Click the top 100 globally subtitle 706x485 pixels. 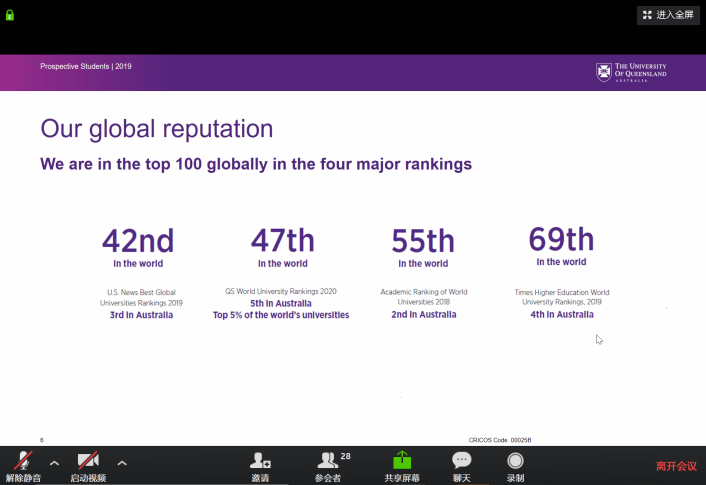(256, 164)
